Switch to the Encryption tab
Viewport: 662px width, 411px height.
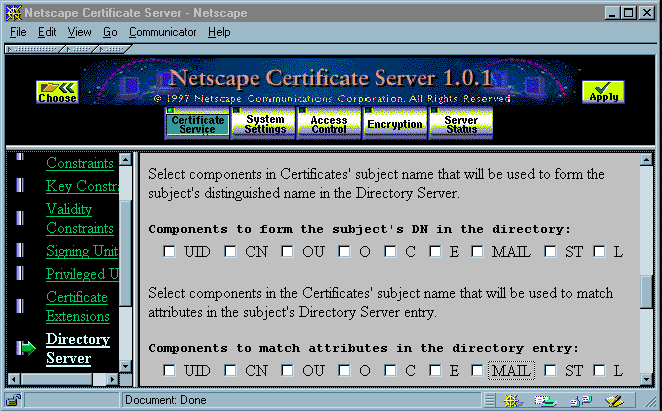(395, 124)
